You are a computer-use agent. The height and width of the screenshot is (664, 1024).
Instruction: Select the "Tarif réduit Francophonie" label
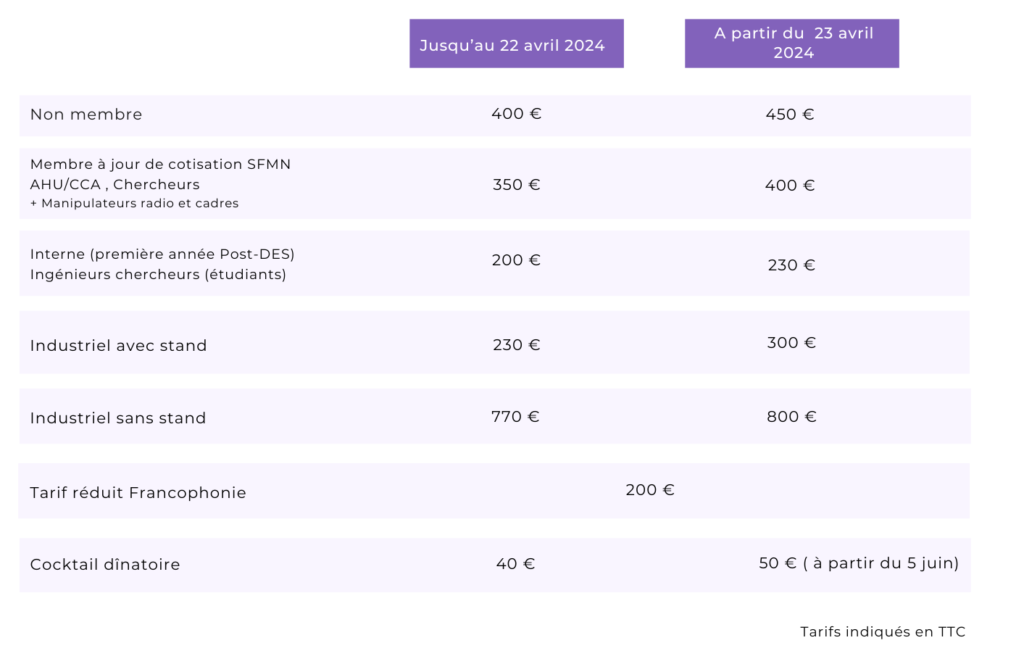(x=138, y=493)
